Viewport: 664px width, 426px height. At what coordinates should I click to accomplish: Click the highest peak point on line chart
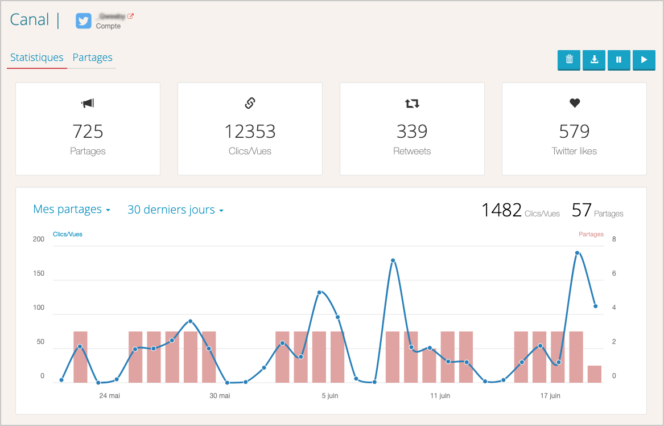[x=577, y=253]
